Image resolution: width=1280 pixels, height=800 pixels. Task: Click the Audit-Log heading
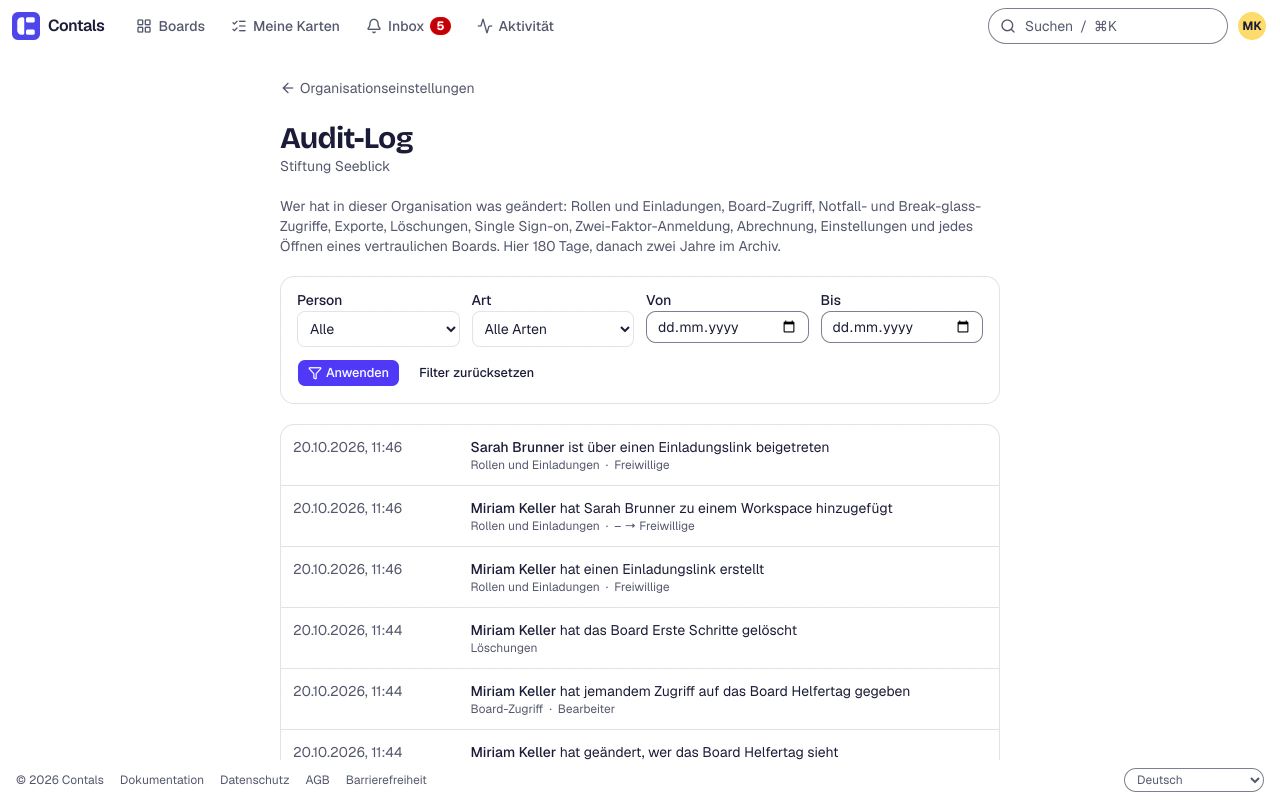(x=346, y=138)
